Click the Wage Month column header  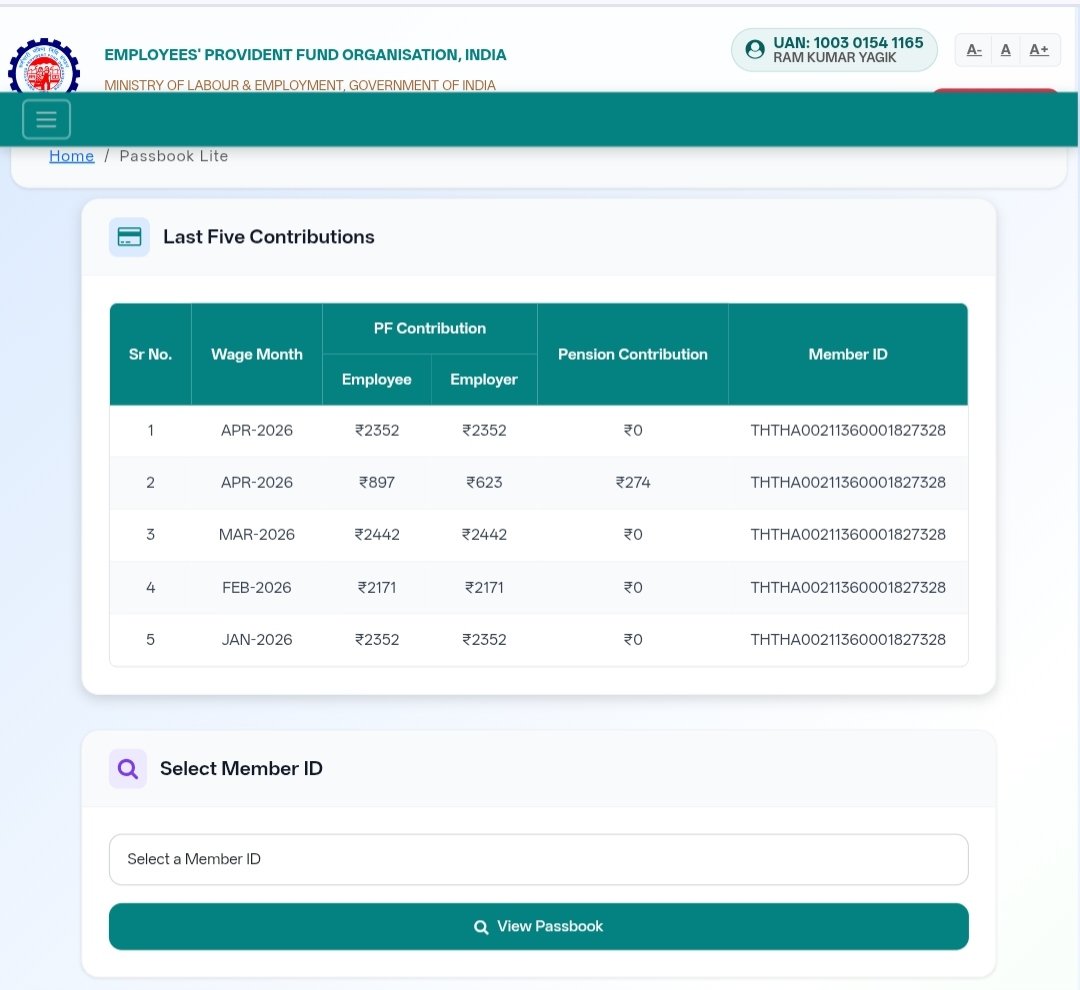pos(257,354)
